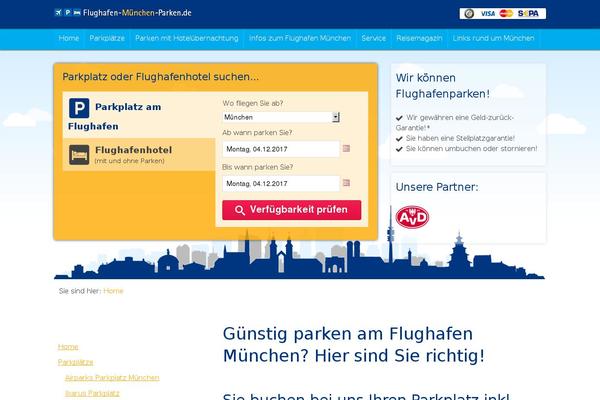This screenshot has width=600, height=400.
Task: Click 'Wir können Flughafenparken!' heading
Action: pyautogui.click(x=442, y=86)
